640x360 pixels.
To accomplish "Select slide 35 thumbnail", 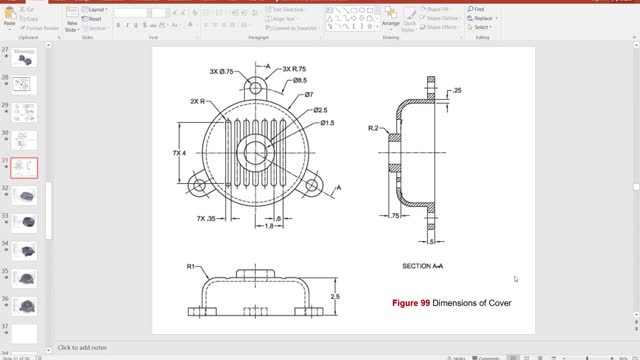I will (x=24, y=279).
